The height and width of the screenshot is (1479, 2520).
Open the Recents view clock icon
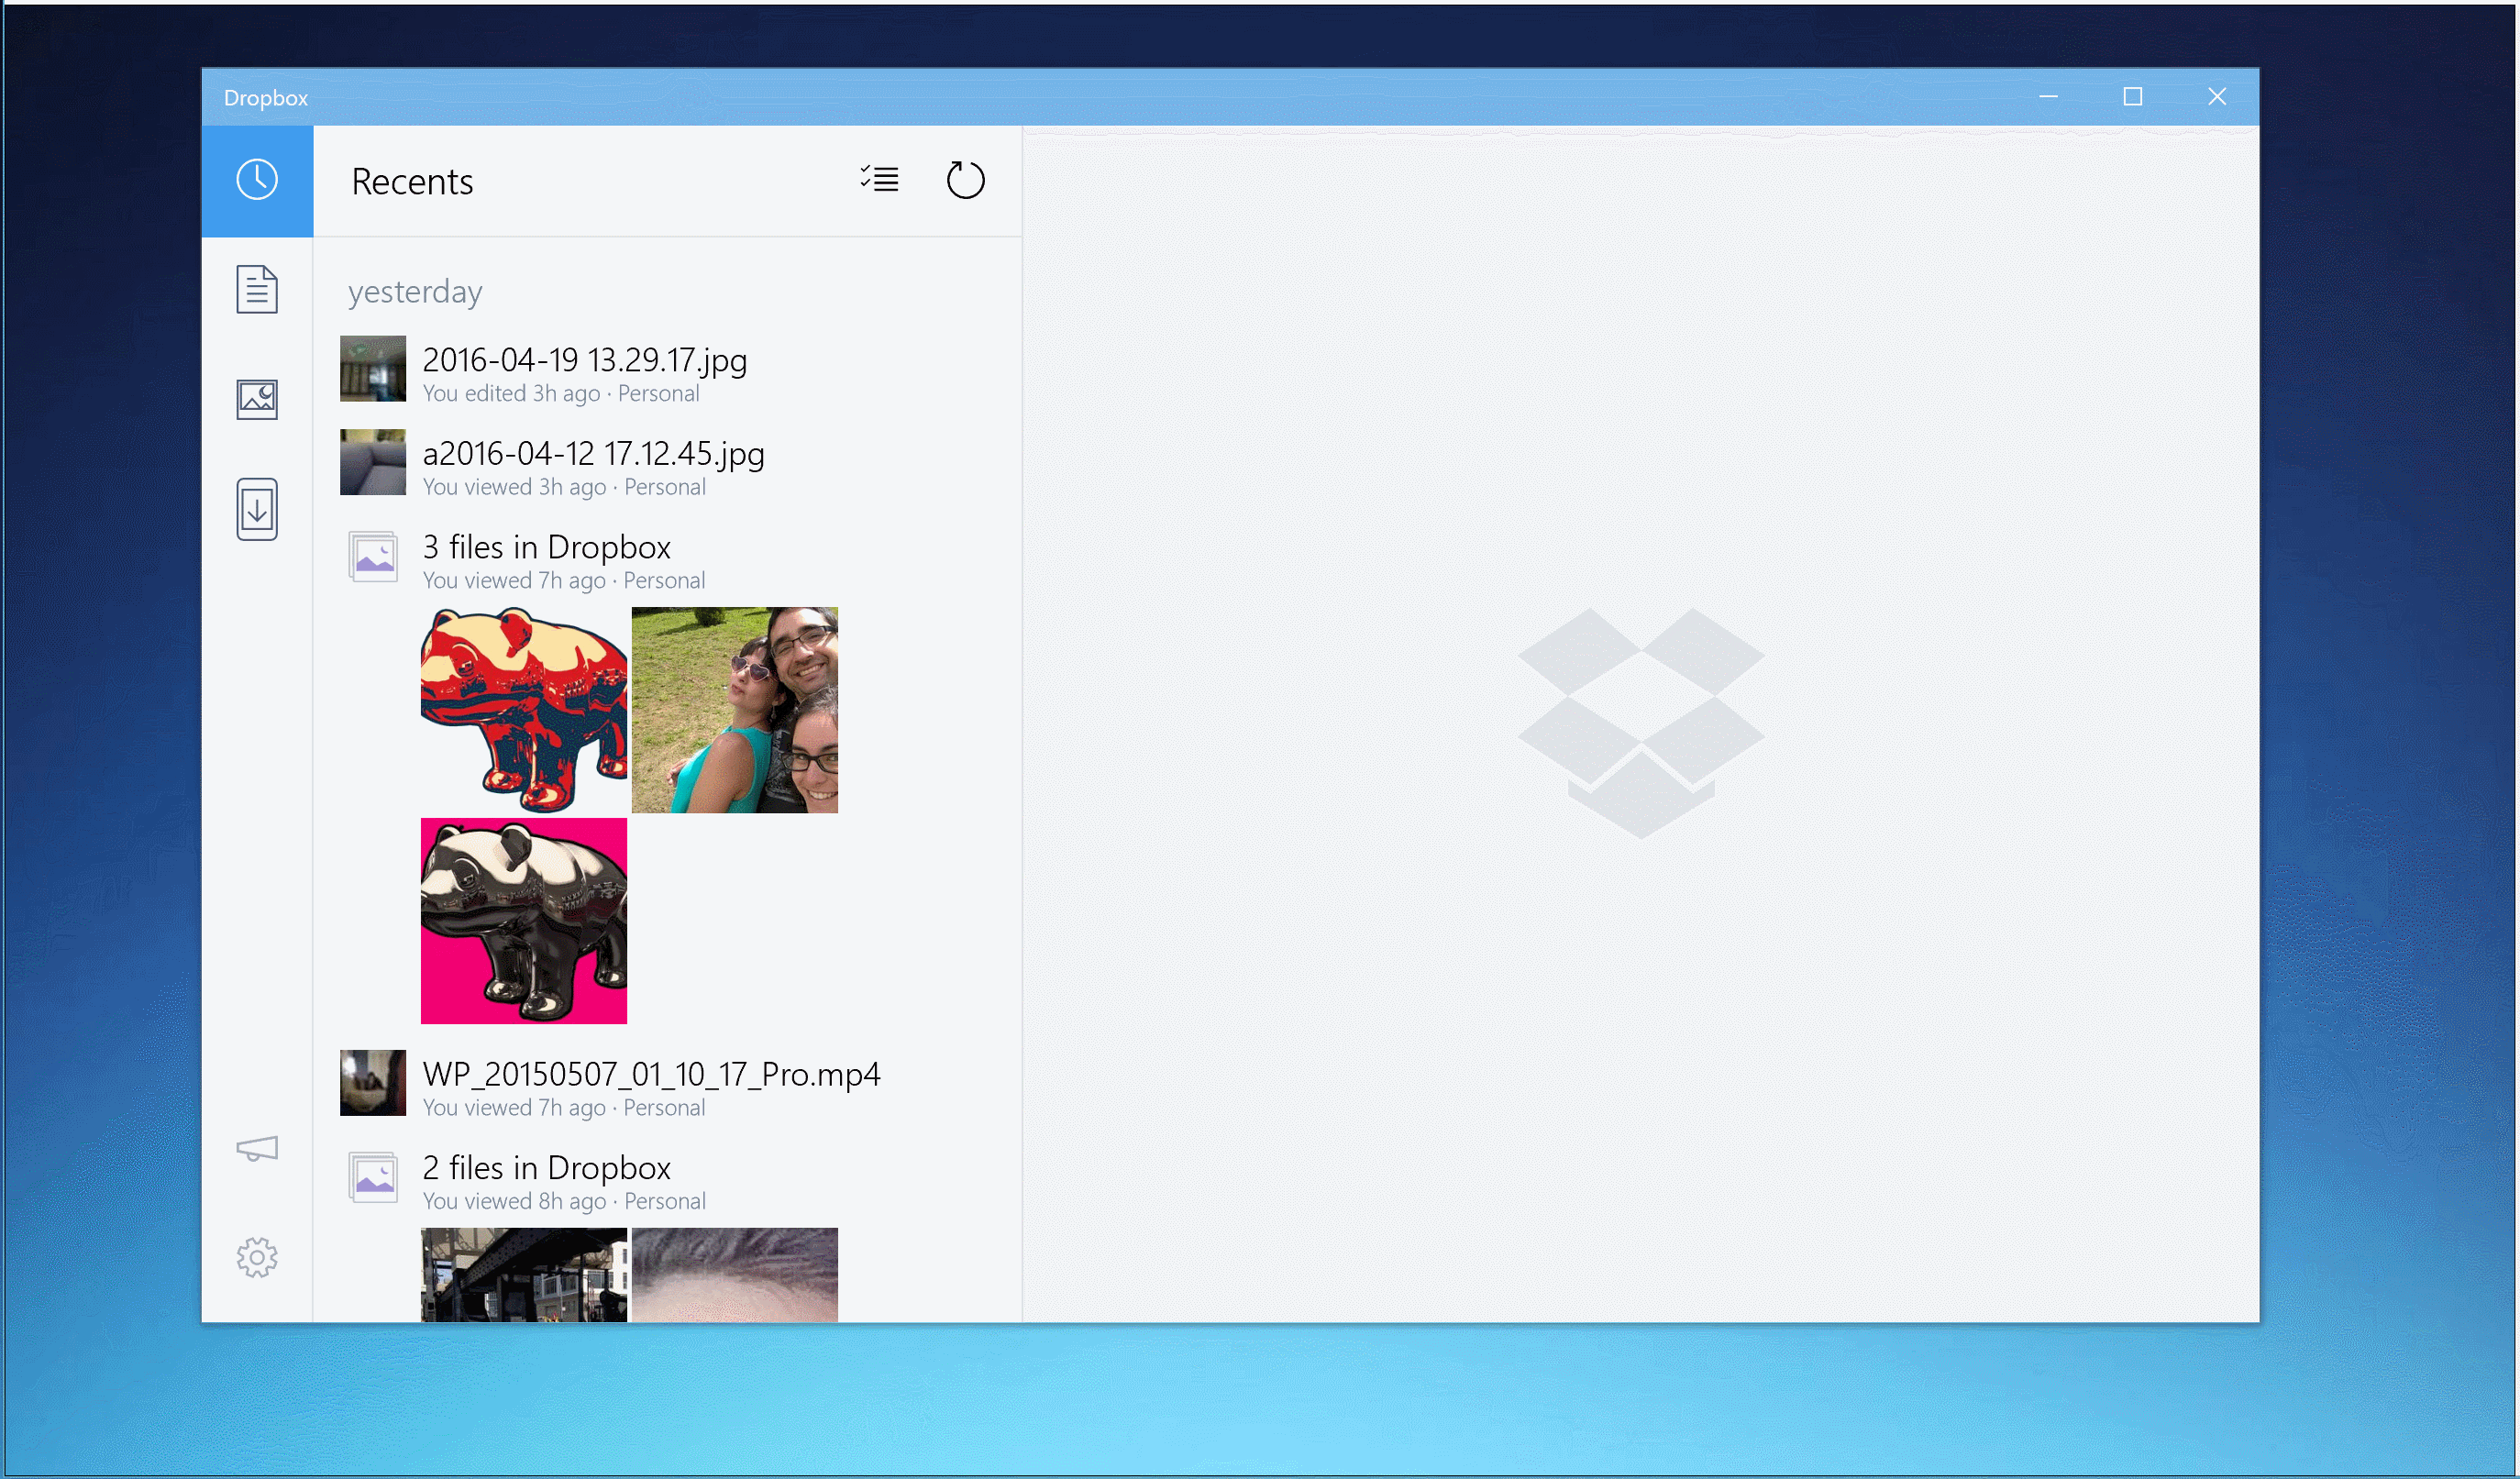[x=257, y=181]
